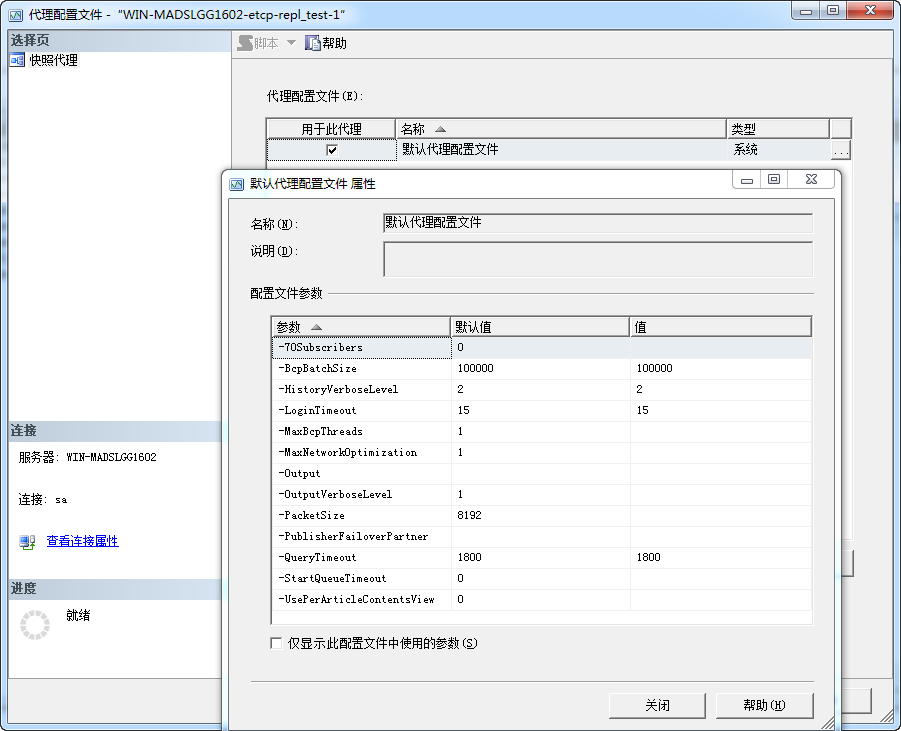
Task: Select the -StartQueueTimeout parameter
Action: (x=361, y=578)
